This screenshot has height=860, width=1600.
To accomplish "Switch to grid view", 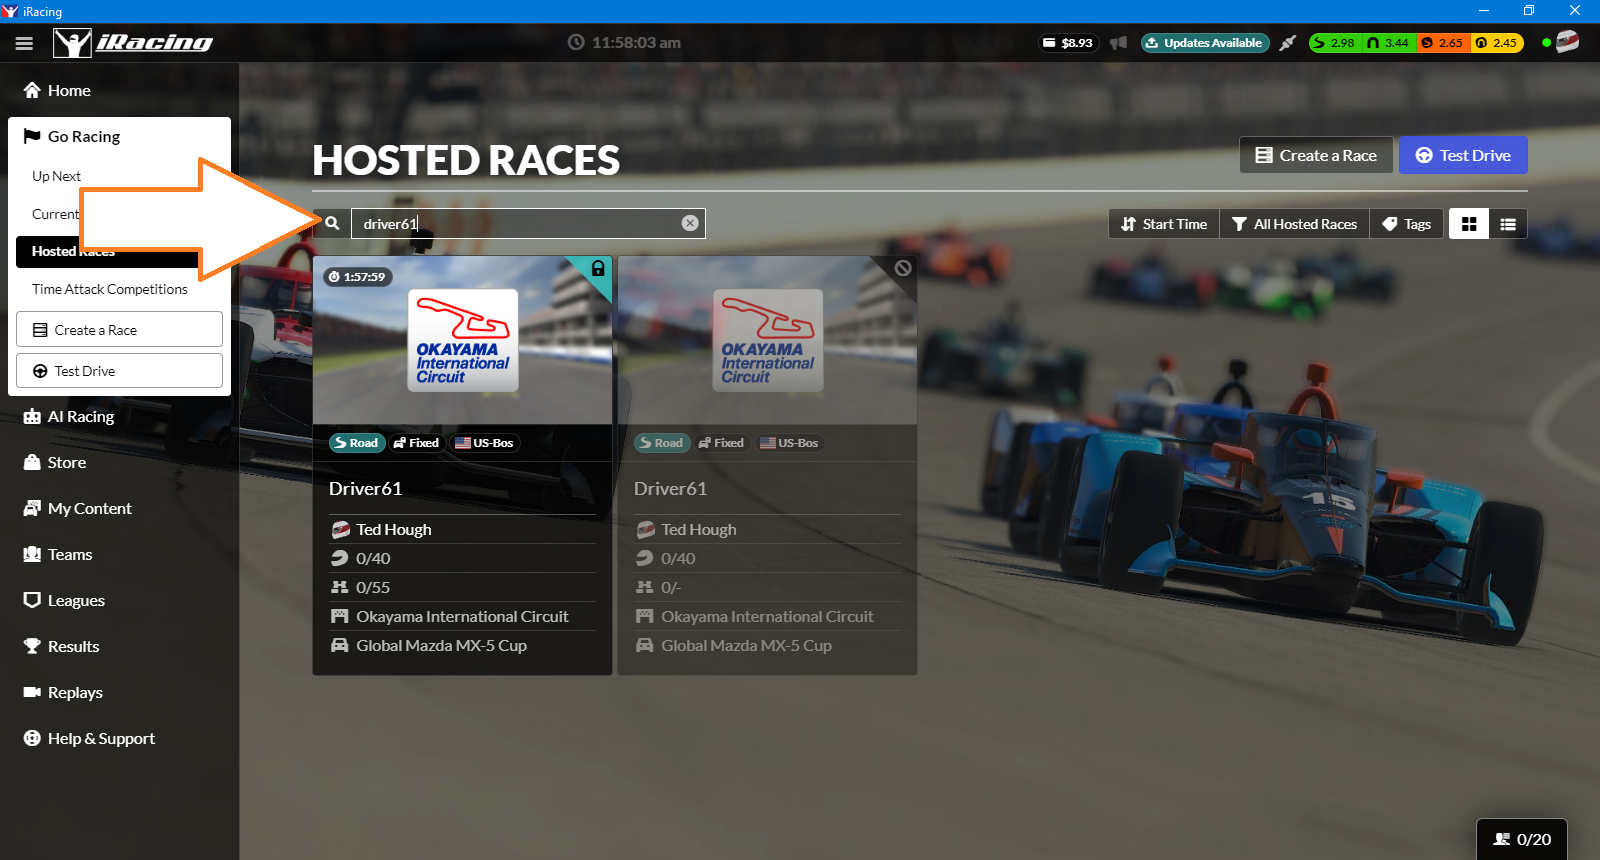I will (1469, 224).
